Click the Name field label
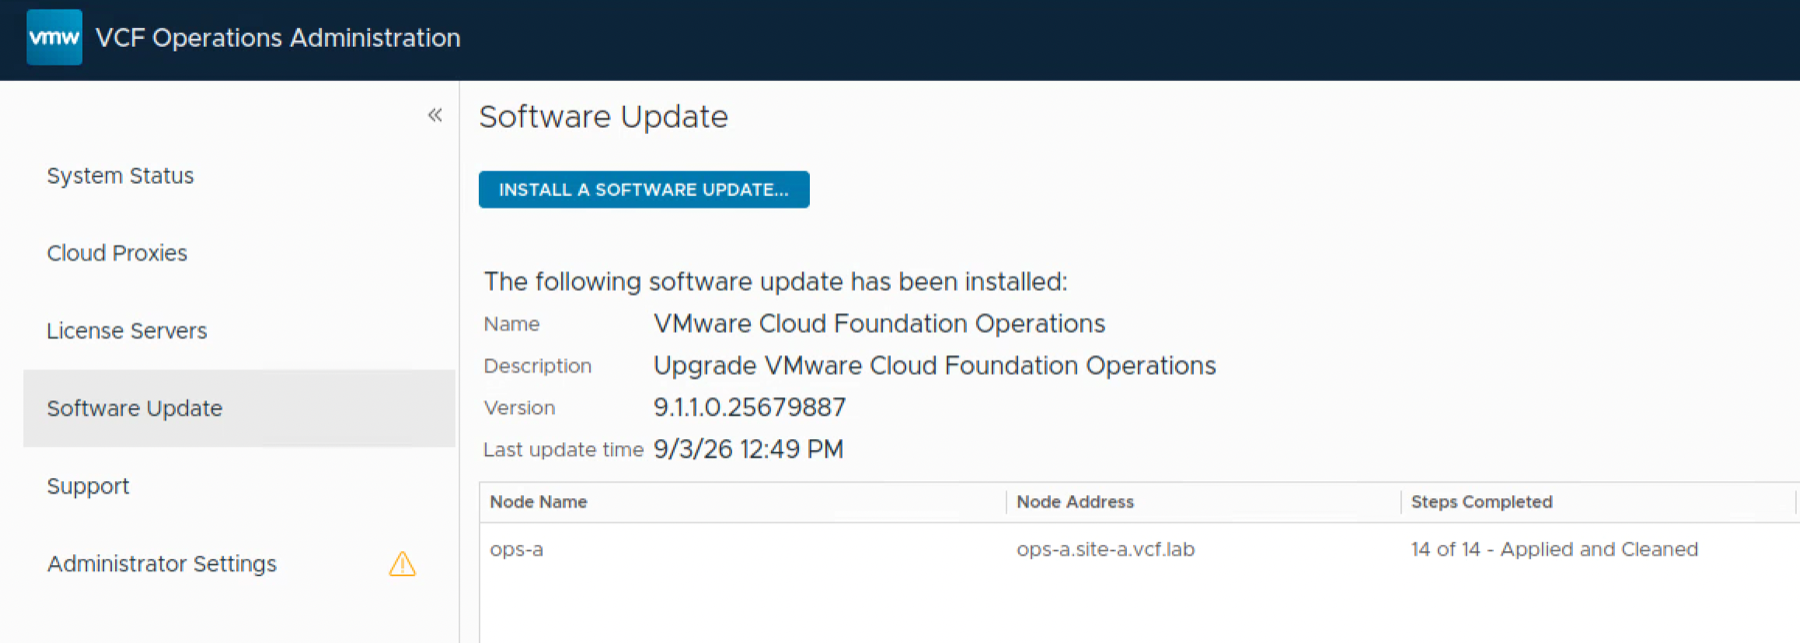 click(x=511, y=324)
